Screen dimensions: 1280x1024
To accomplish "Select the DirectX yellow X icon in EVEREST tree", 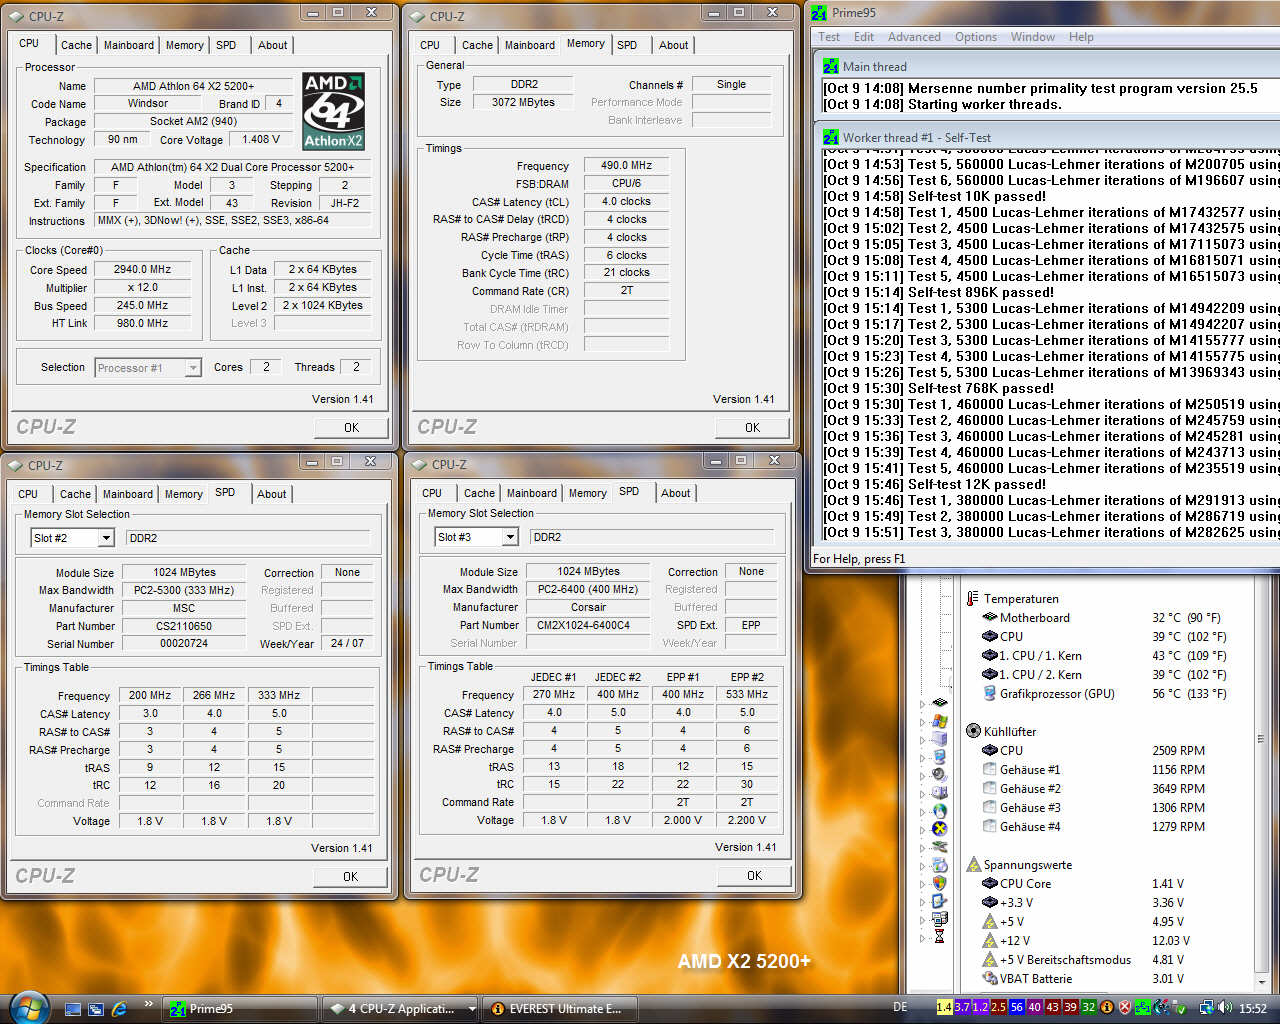I will tap(939, 829).
